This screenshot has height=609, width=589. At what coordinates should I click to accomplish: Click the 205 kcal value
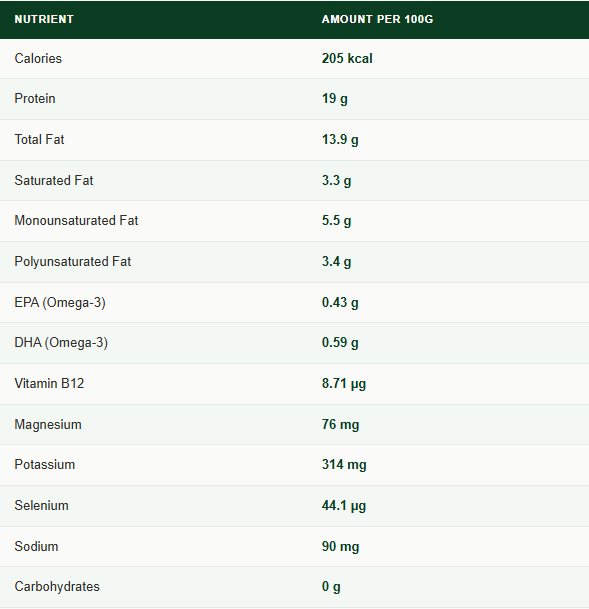347,59
